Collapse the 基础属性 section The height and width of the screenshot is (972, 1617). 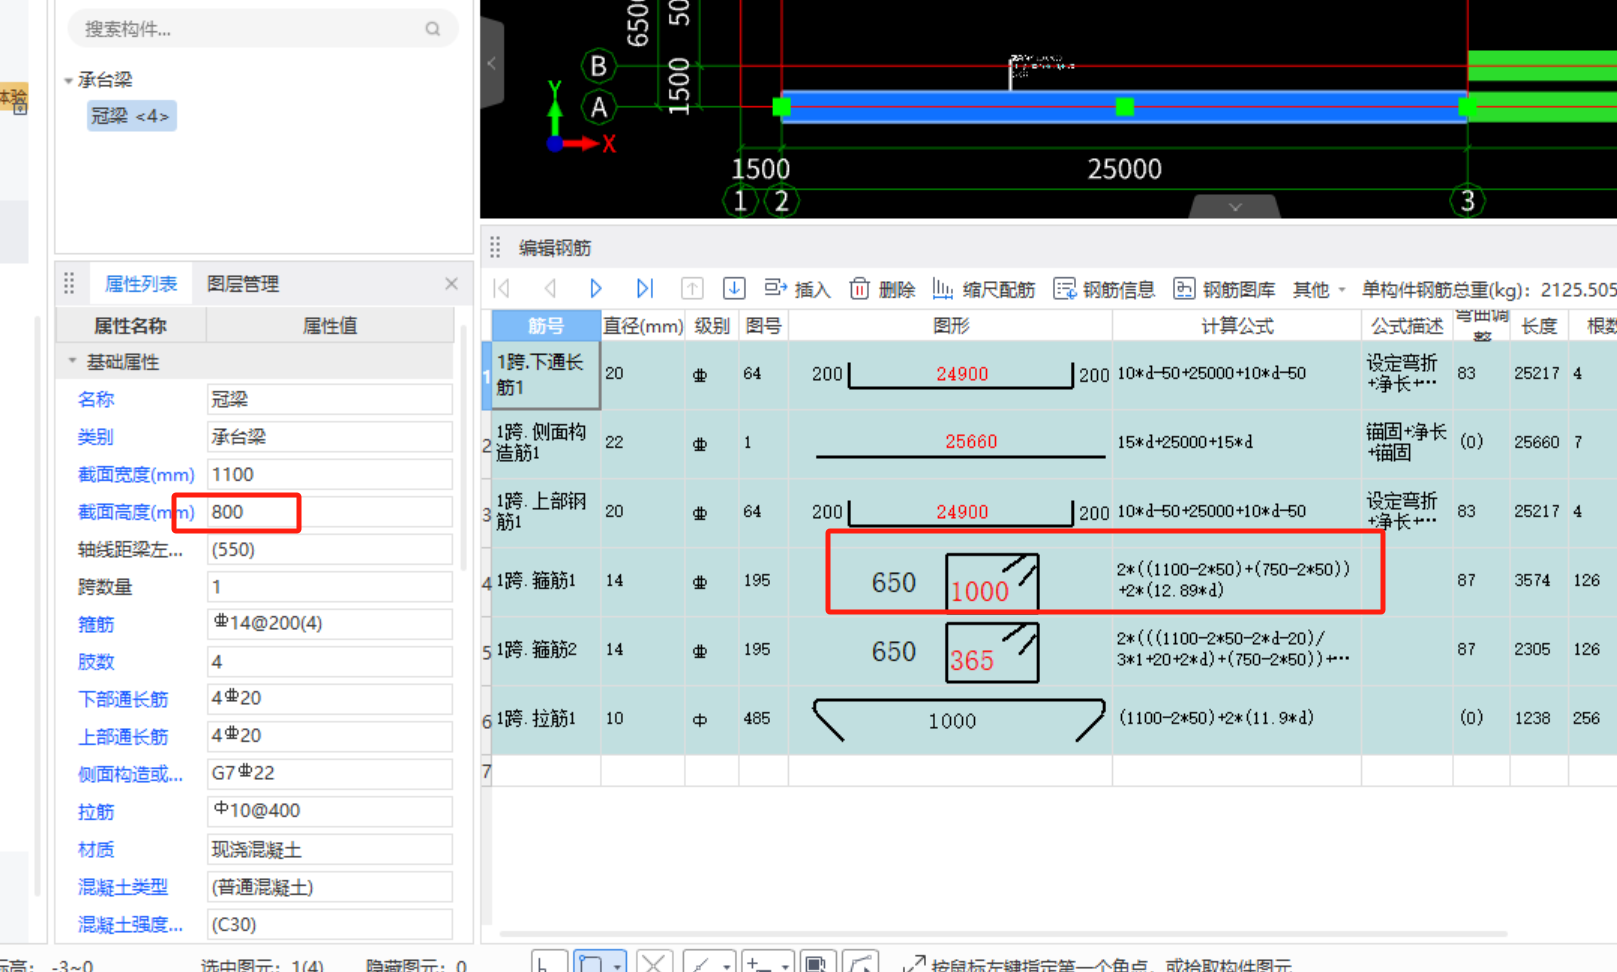coord(72,362)
